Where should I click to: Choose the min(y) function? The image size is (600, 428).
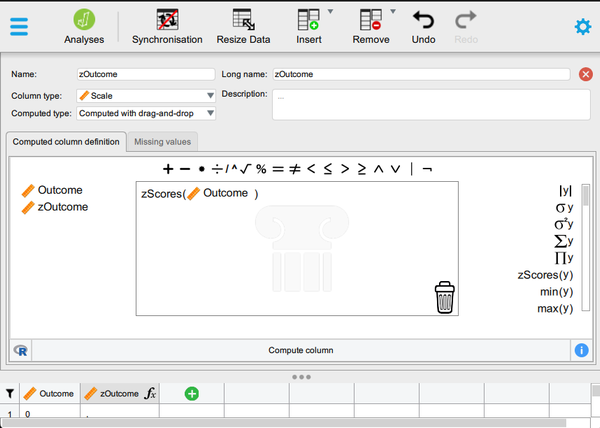556,291
